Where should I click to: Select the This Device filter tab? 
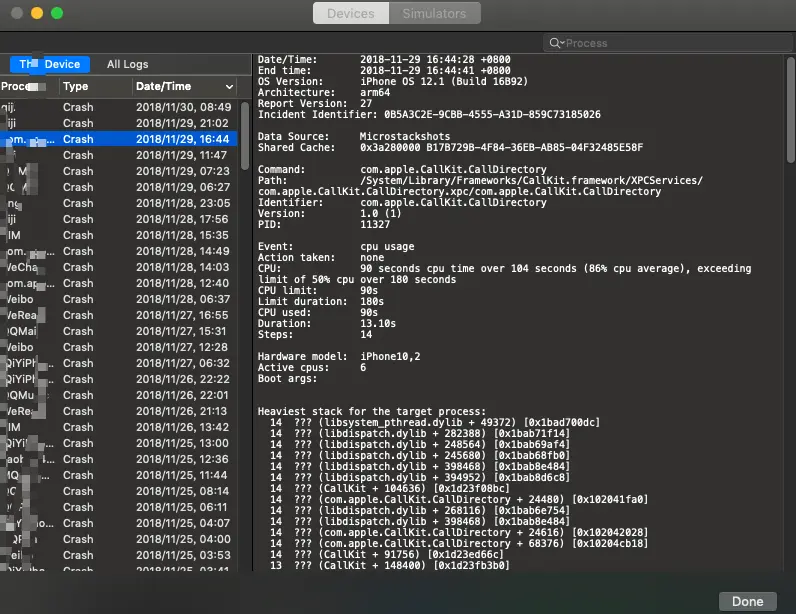pyautogui.click(x=50, y=64)
